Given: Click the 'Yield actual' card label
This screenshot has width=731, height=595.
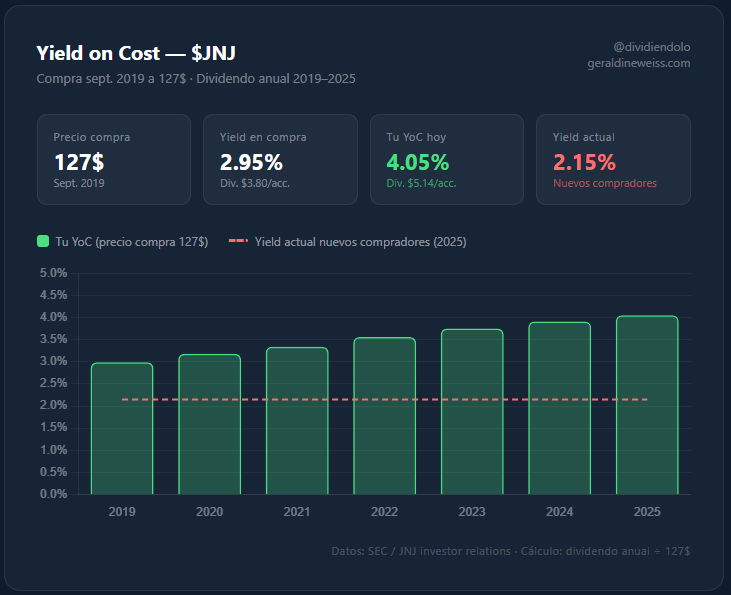Looking at the screenshot, I should point(584,137).
